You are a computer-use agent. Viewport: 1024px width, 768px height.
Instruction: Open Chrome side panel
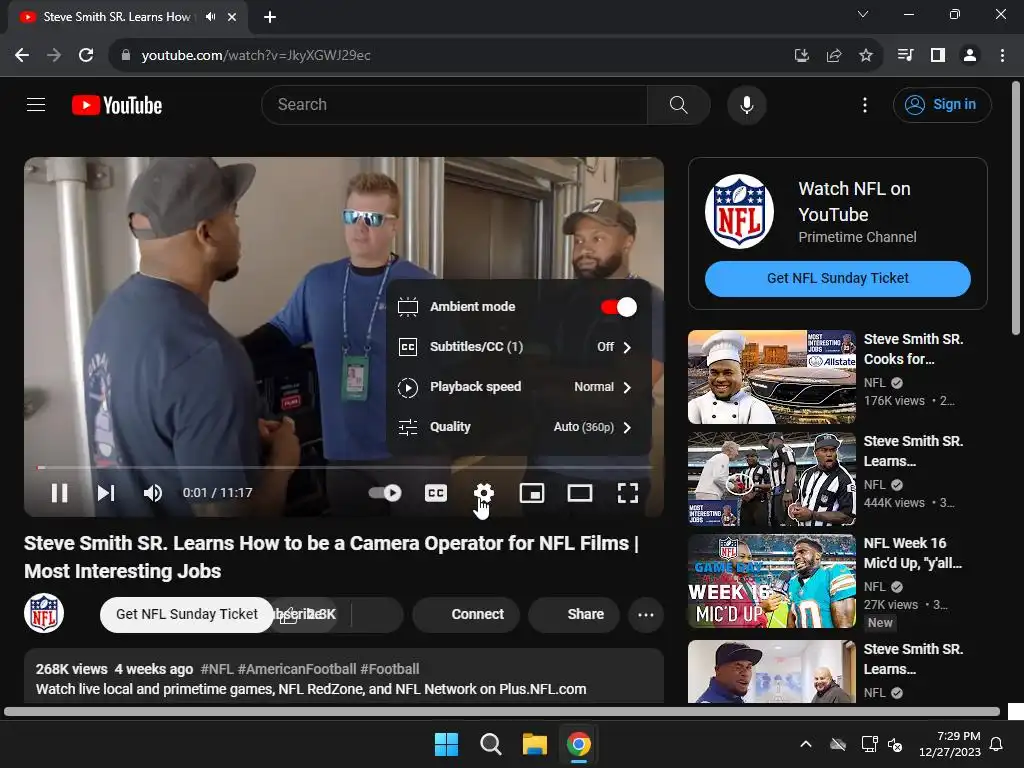pos(938,56)
